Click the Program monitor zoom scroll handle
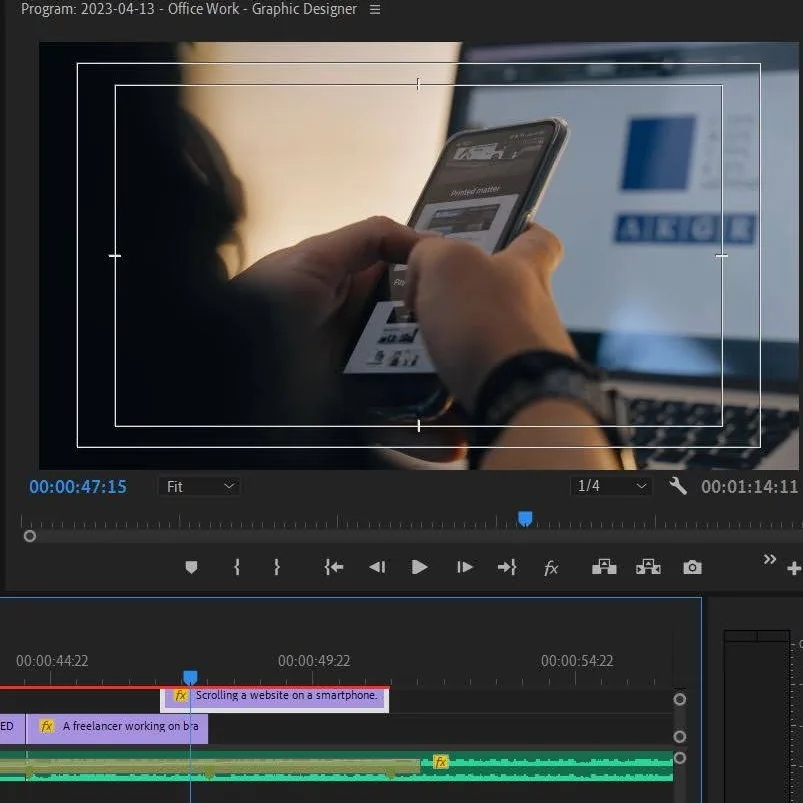The width and height of the screenshot is (803, 803). pos(30,536)
